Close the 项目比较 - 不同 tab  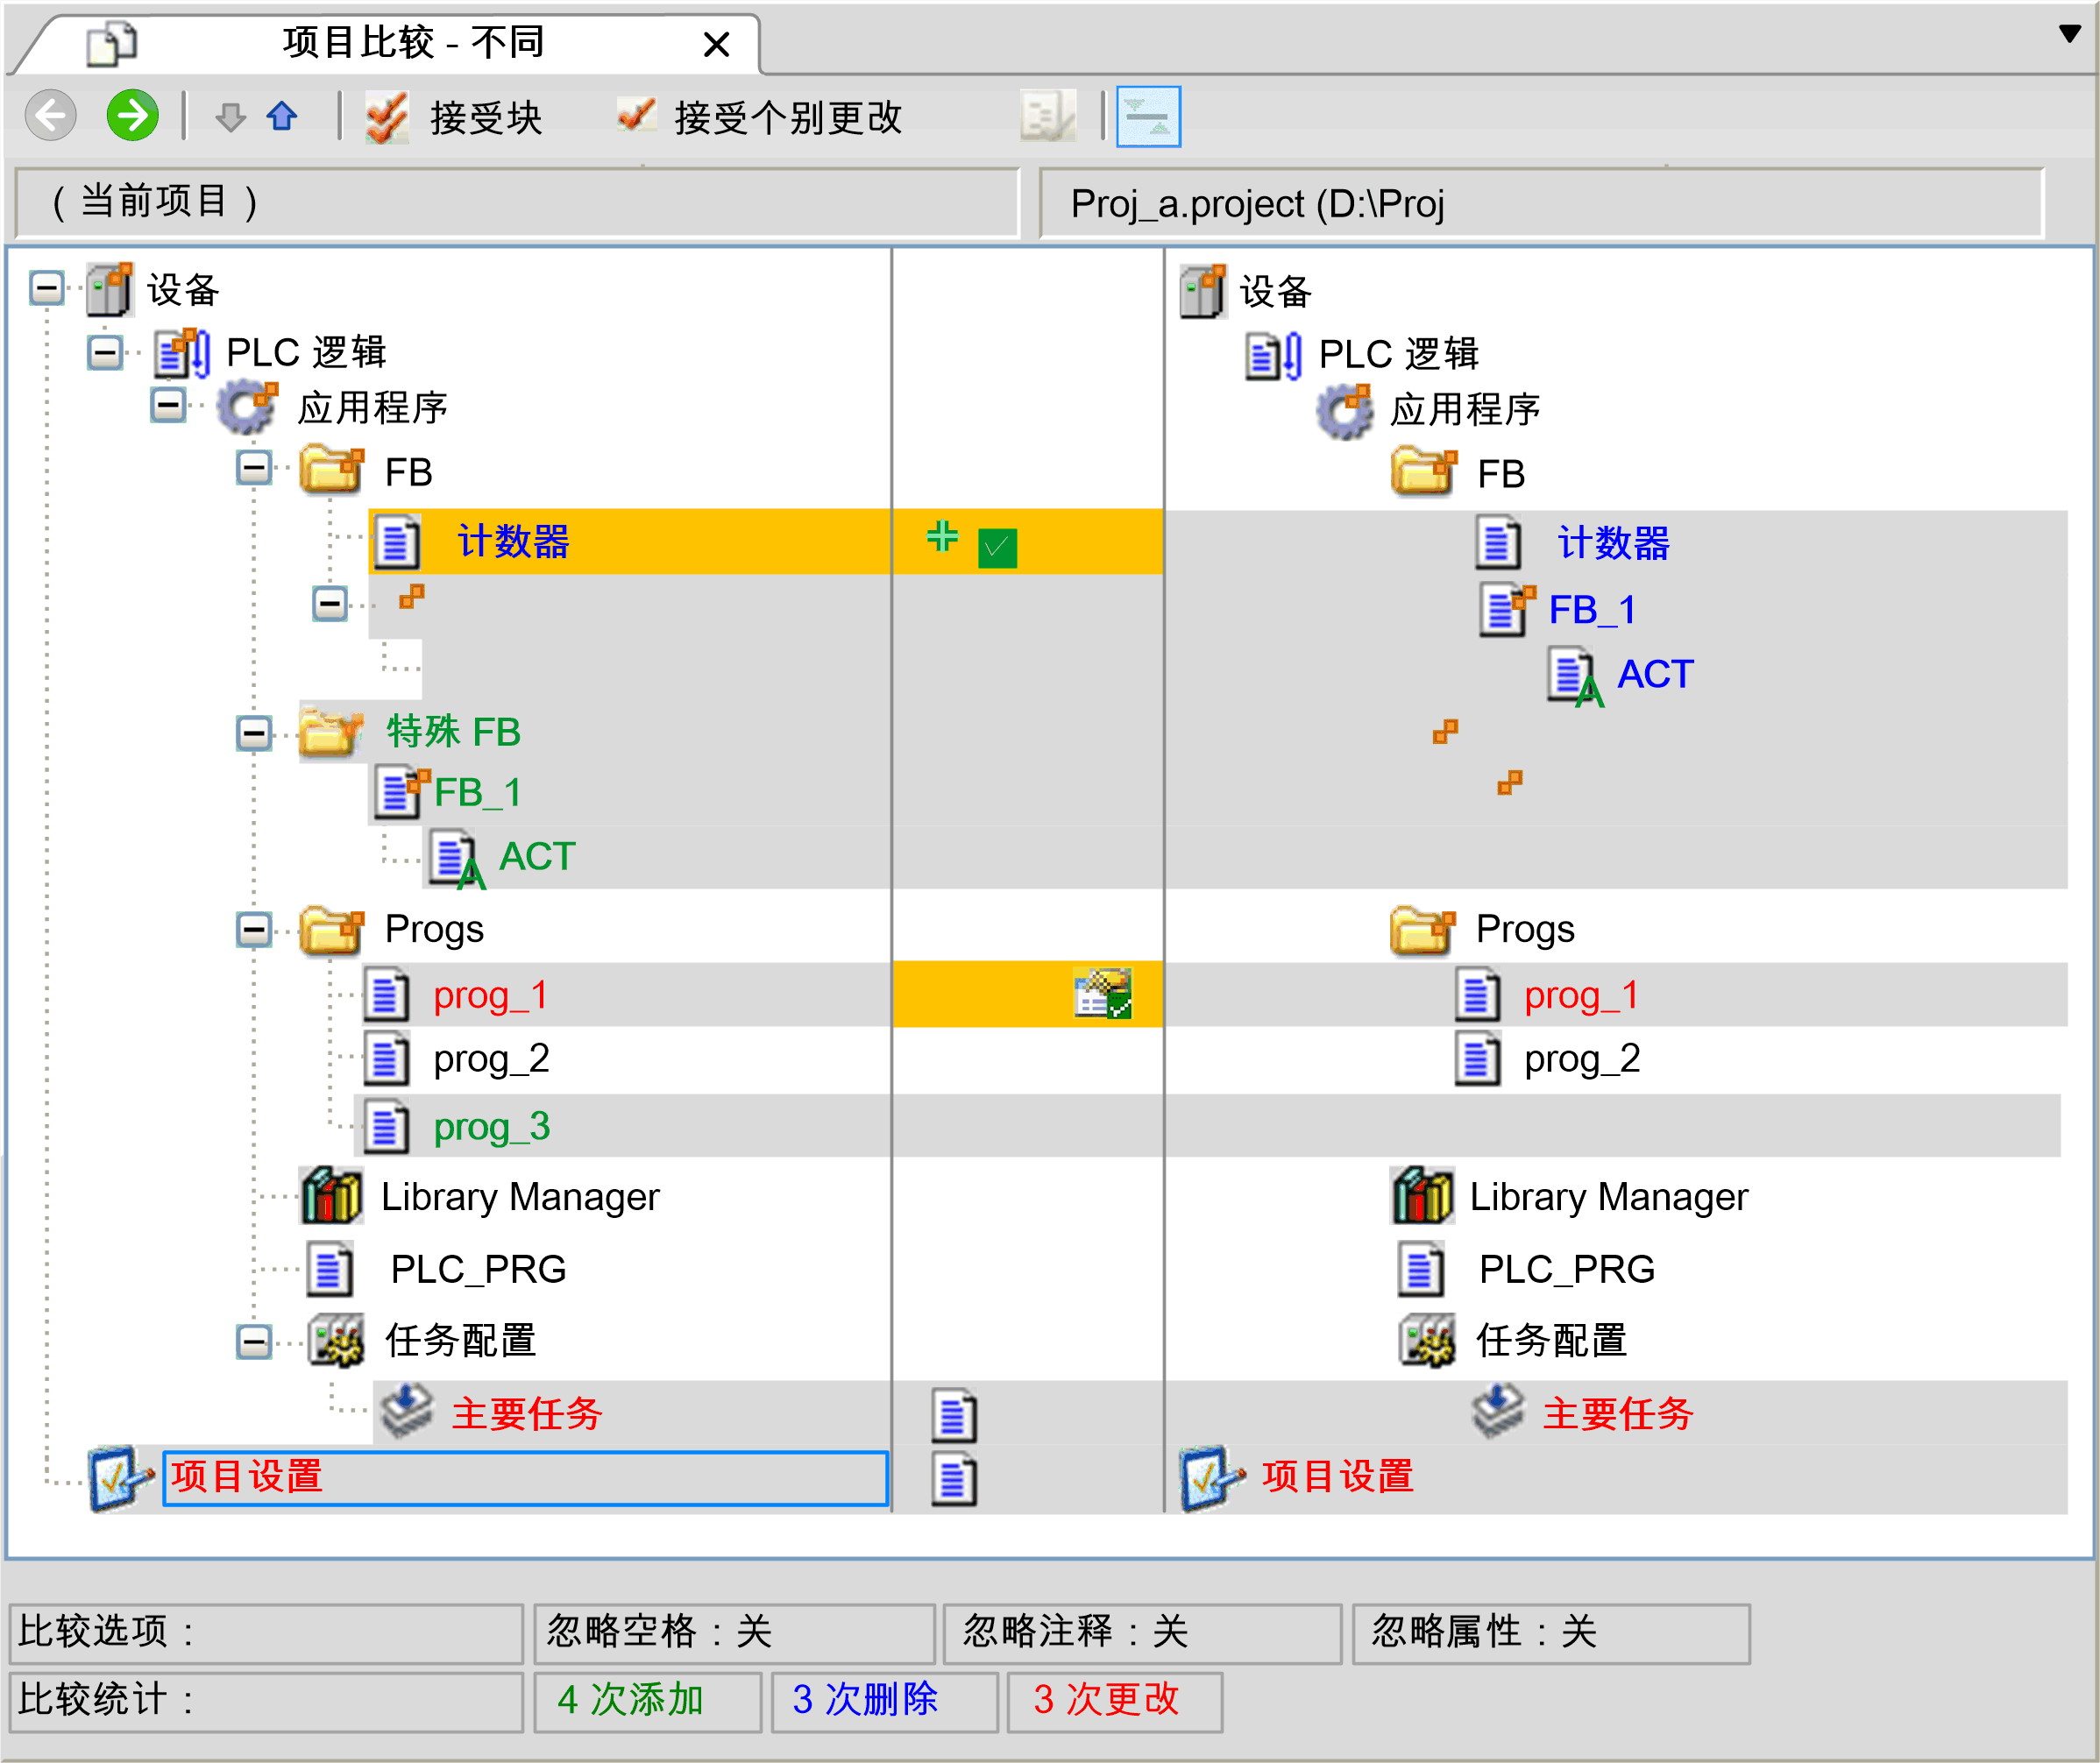click(716, 44)
